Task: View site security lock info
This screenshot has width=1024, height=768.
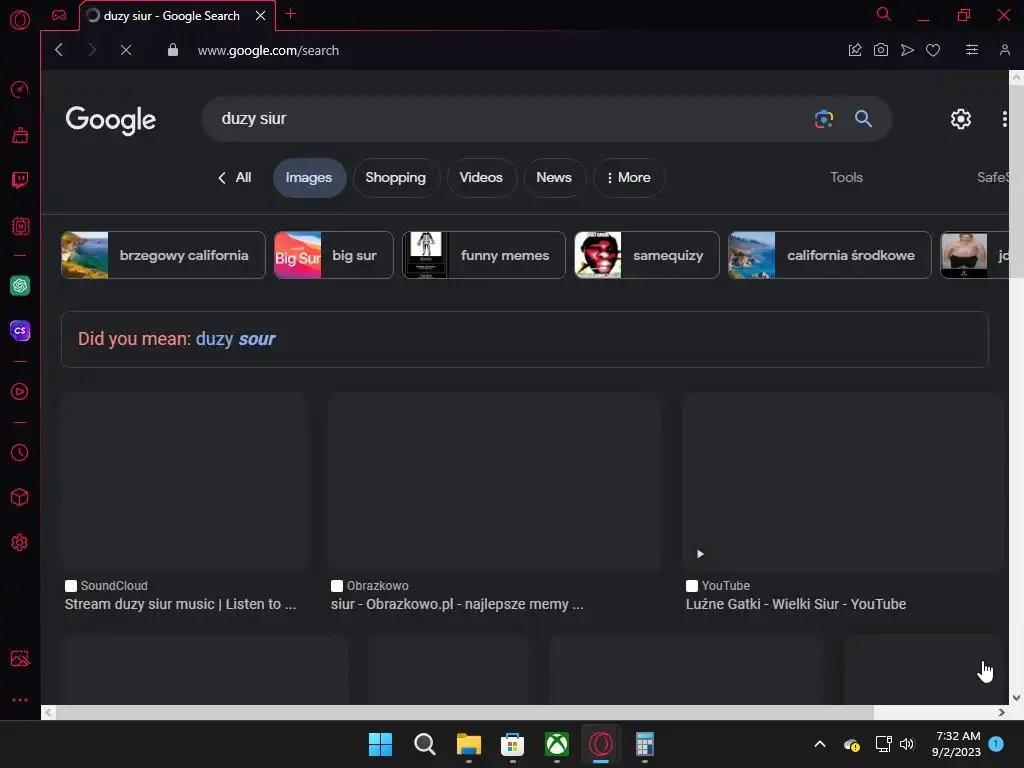Action: click(x=172, y=50)
